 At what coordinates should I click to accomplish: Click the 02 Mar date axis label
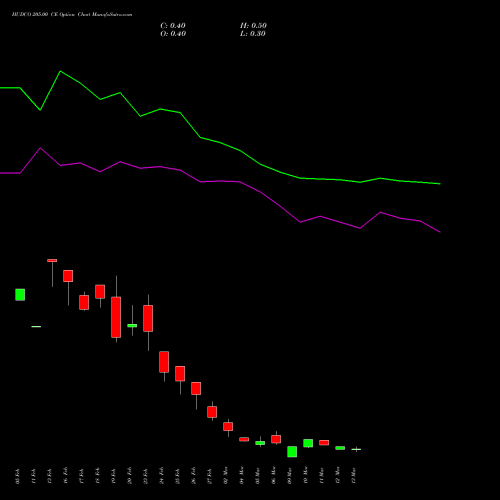(x=226, y=475)
